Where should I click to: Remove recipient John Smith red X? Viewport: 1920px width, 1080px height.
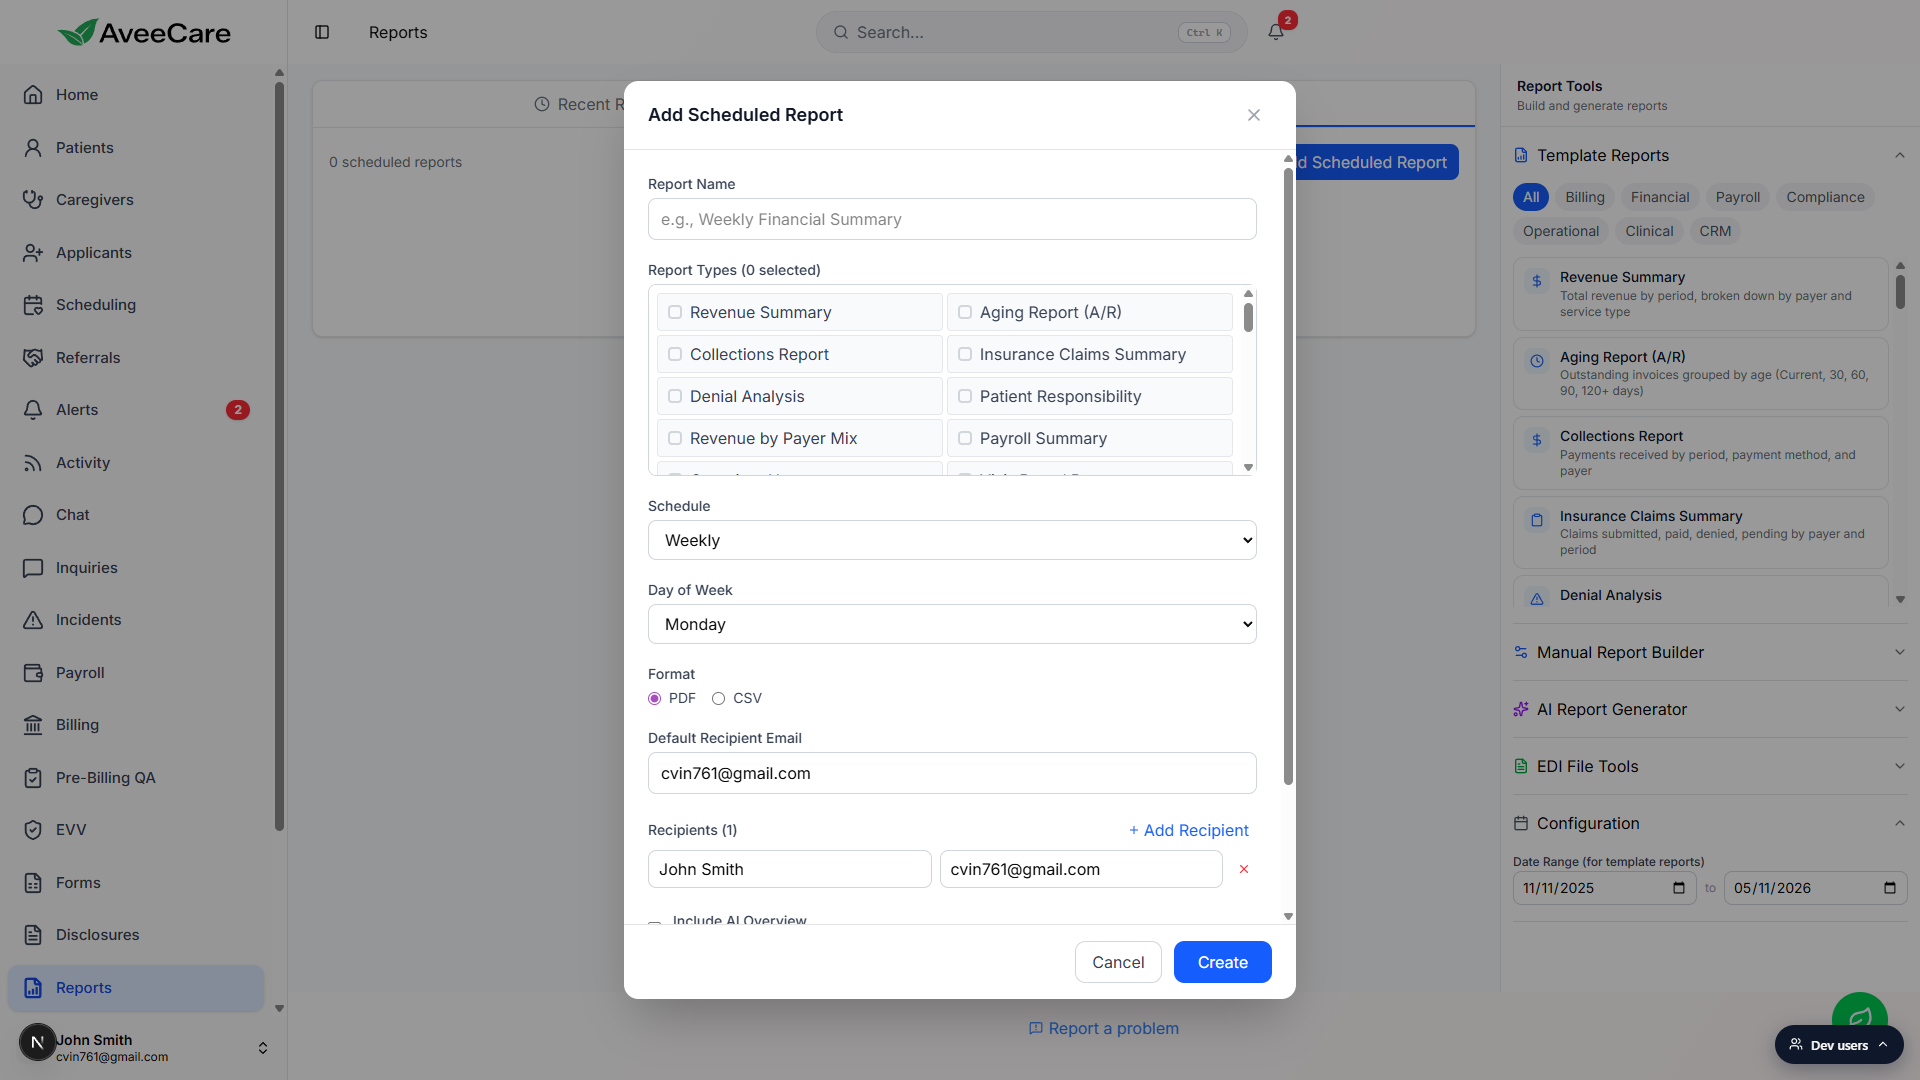[1244, 869]
